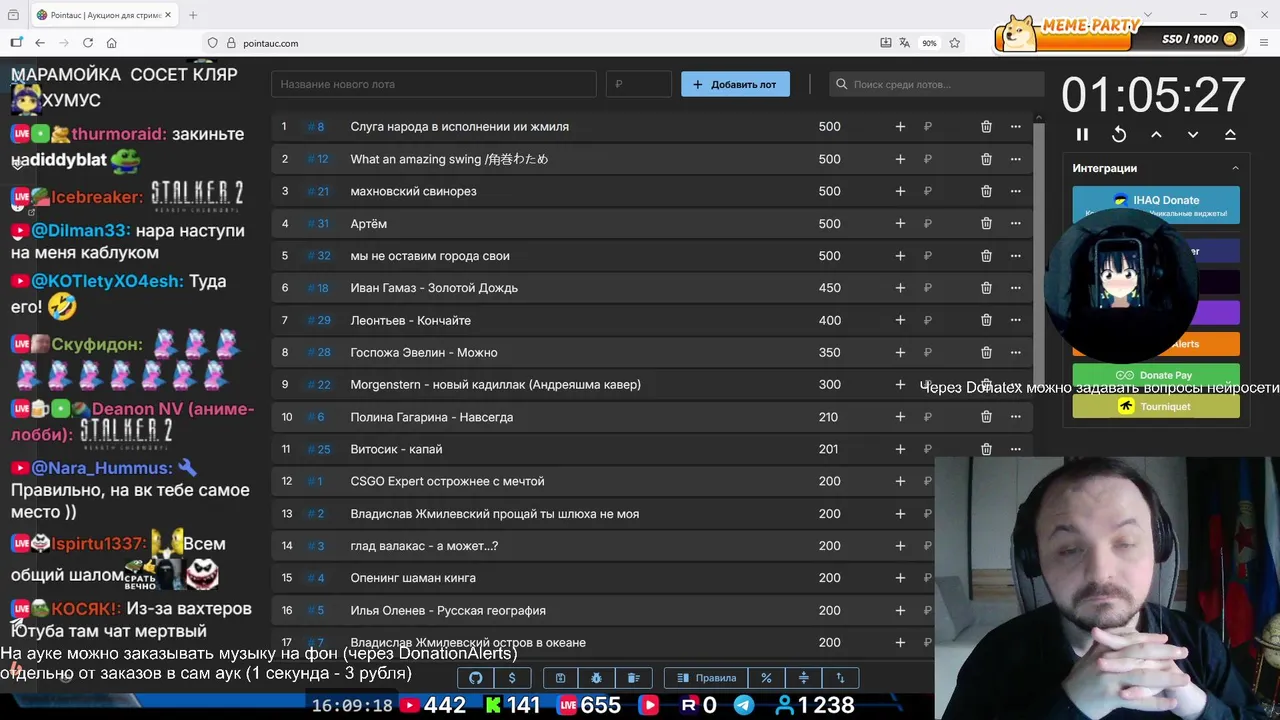Viewport: 1280px width, 720px height.
Task: Open more options for Иван Гамаз lot
Action: coord(1016,288)
